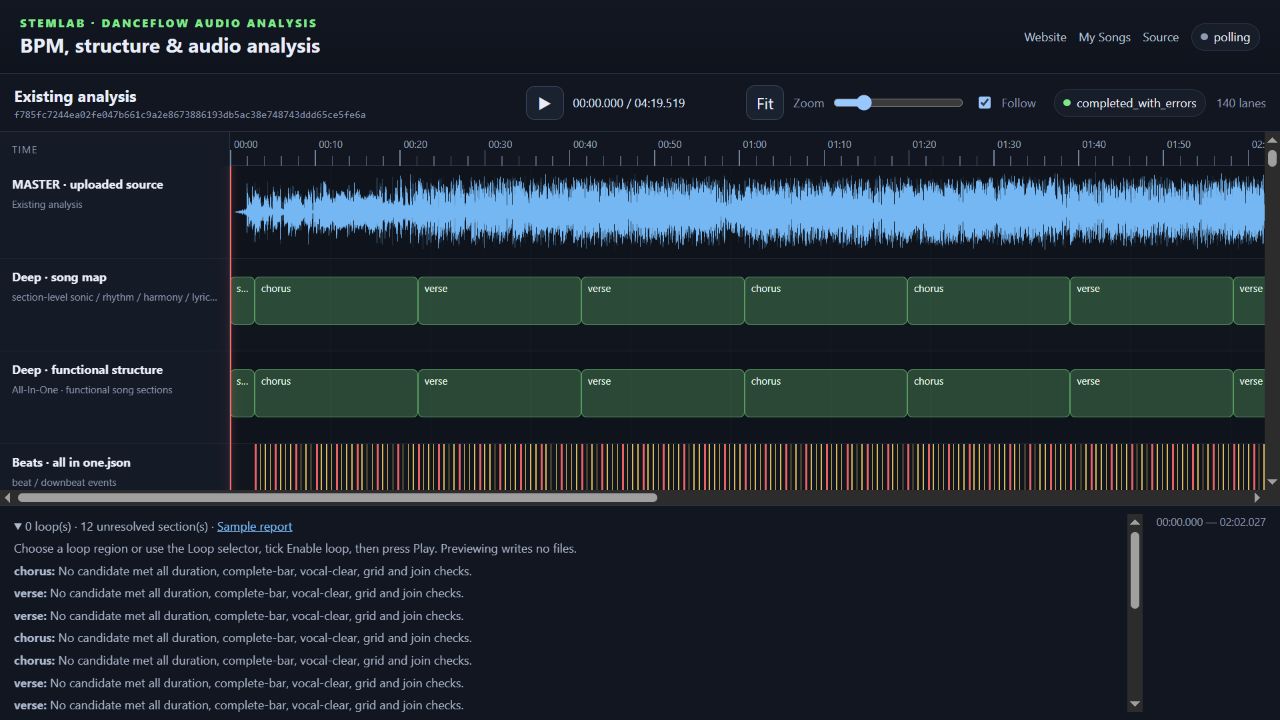Select the first chorus block in song map
The height and width of the screenshot is (720, 1280).
pos(336,301)
